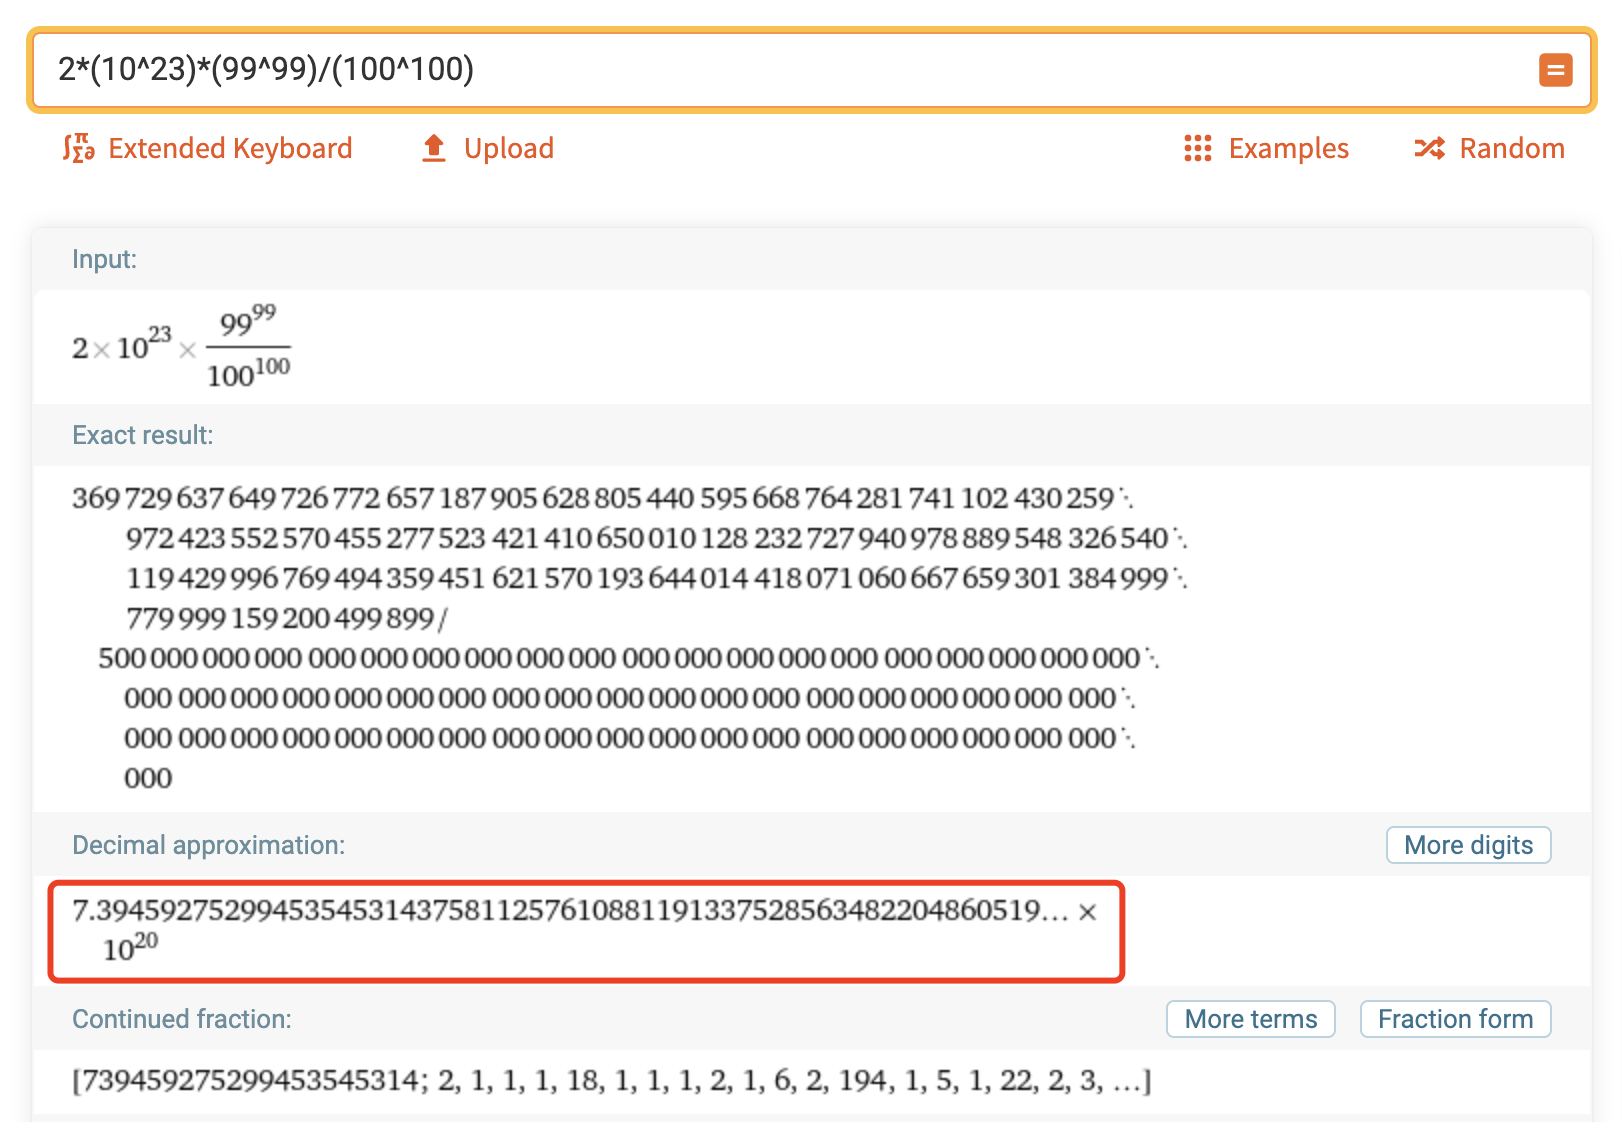Viewport: 1622px width, 1122px height.
Task: Click the Continued fraction pod heading
Action: click(x=181, y=1019)
